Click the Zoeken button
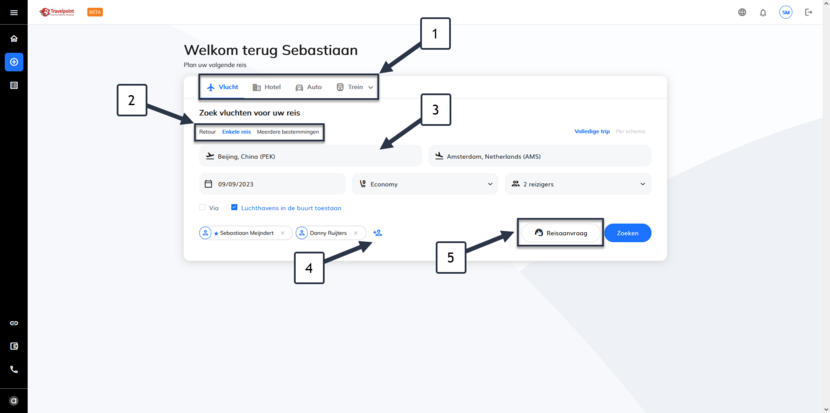This screenshot has height=413, width=830. [628, 233]
